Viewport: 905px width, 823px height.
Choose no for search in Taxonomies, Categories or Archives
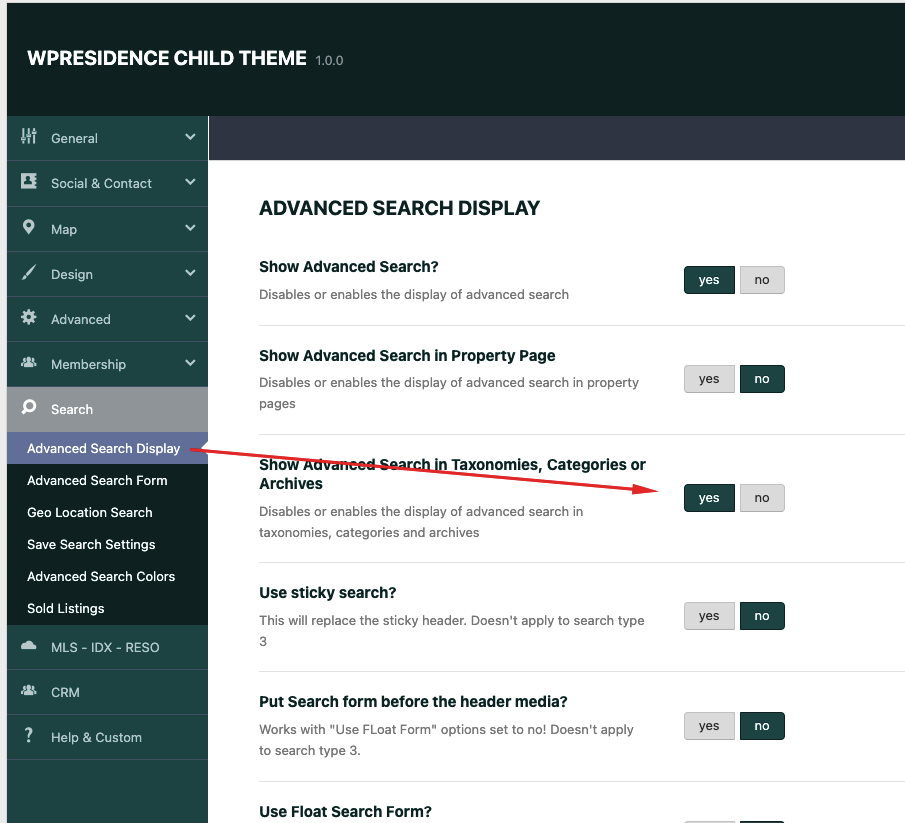[x=762, y=498]
